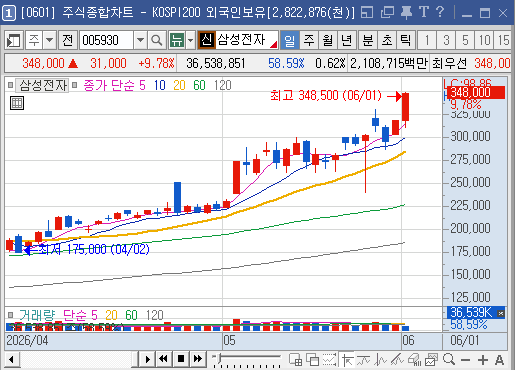Click the 종가 단순 legend label
This screenshot has height=370, width=515.
click(x=109, y=85)
